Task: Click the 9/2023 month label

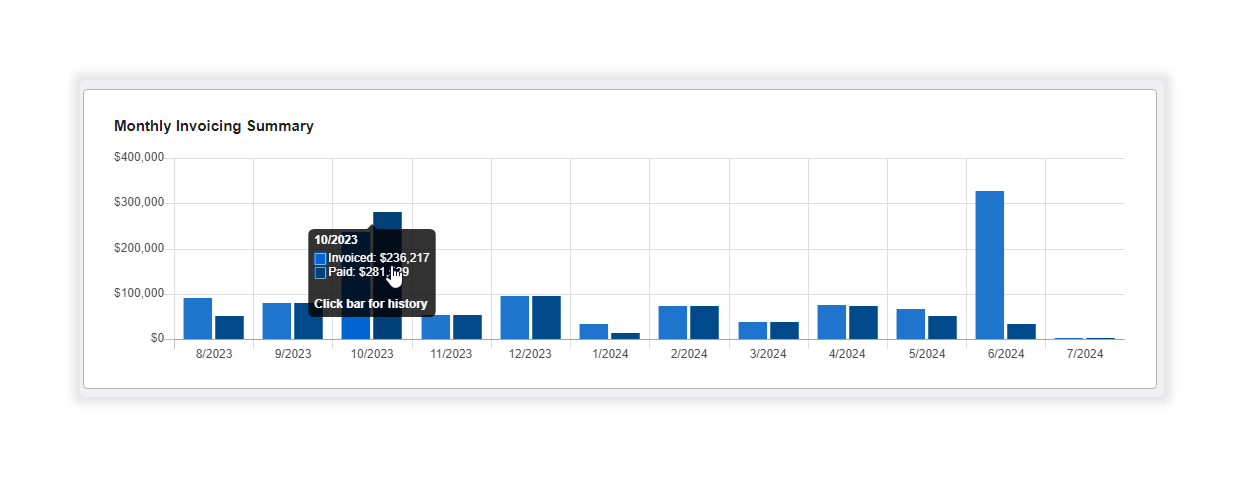Action: (x=293, y=354)
